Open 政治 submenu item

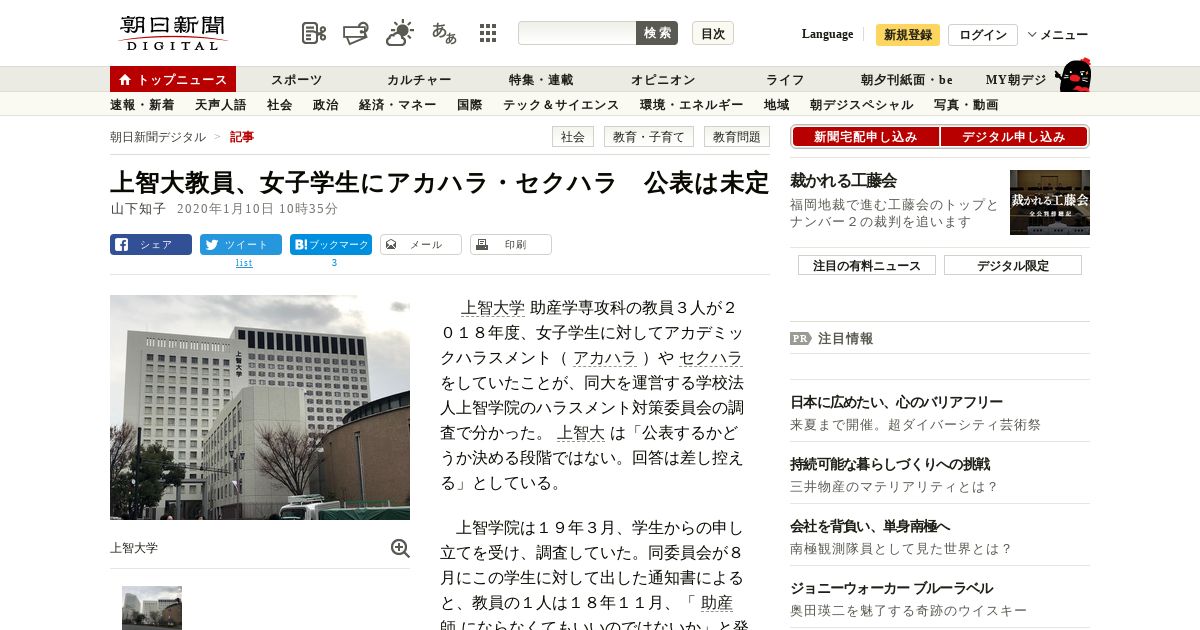coord(325,105)
